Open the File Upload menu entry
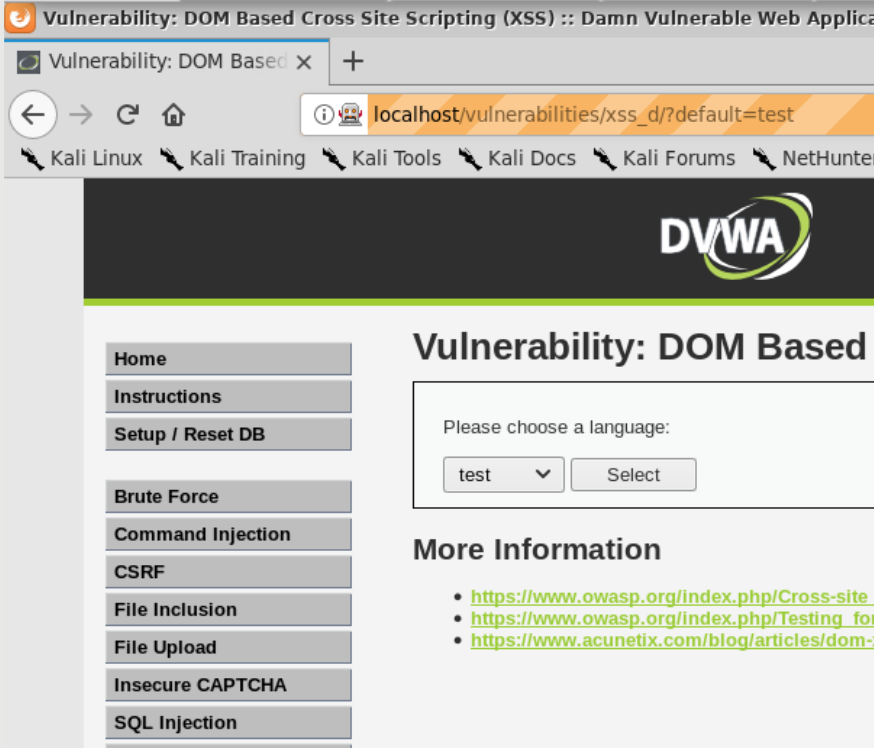The width and height of the screenshot is (874, 748). point(228,648)
